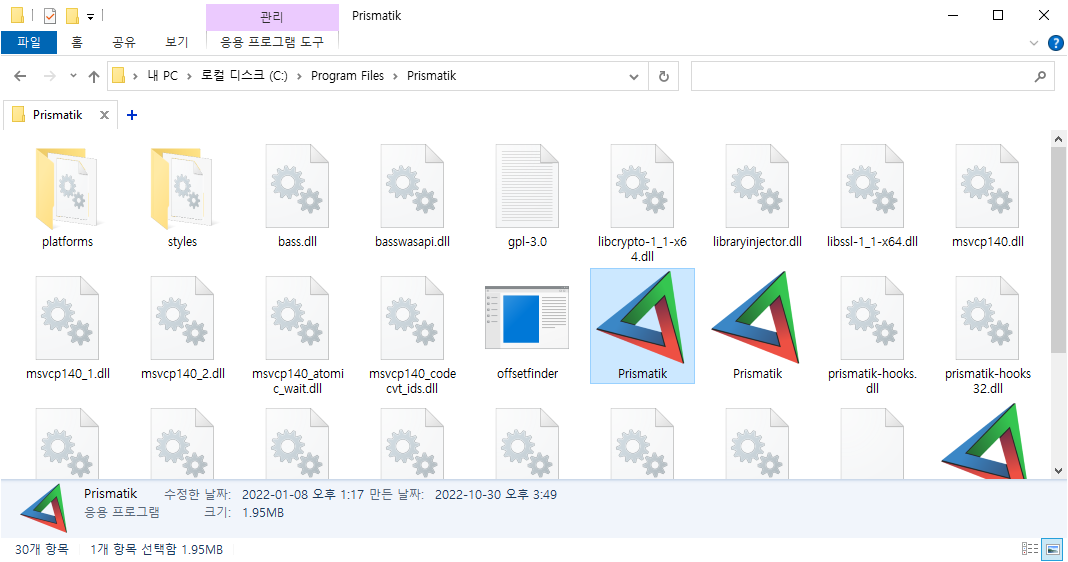Click the 1.95MB size value in details pane

(263, 513)
